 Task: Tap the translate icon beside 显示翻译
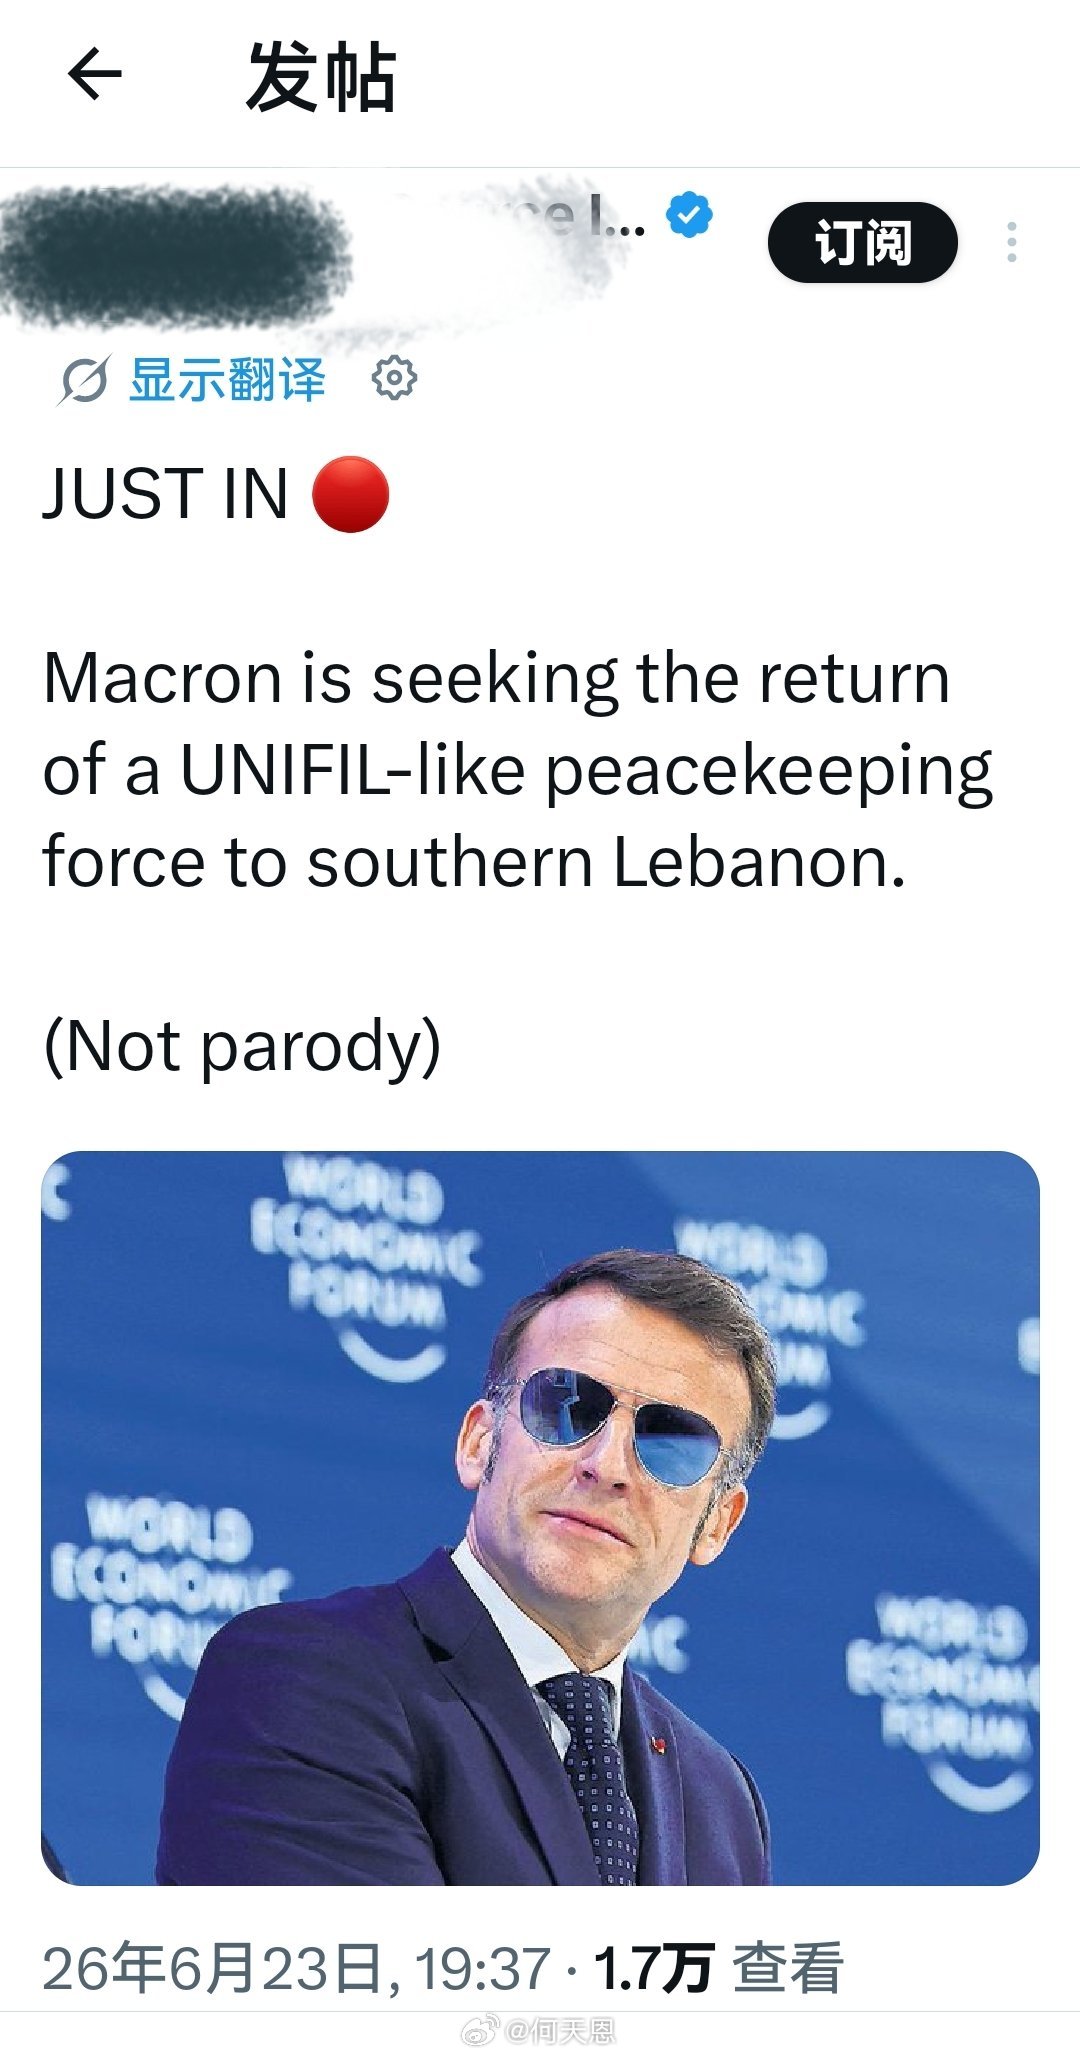pyautogui.click(x=82, y=381)
